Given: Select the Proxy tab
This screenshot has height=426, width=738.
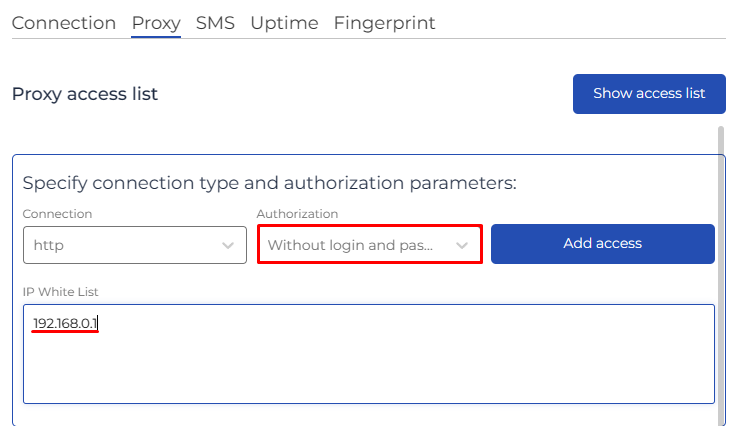Looking at the screenshot, I should coord(156,23).
